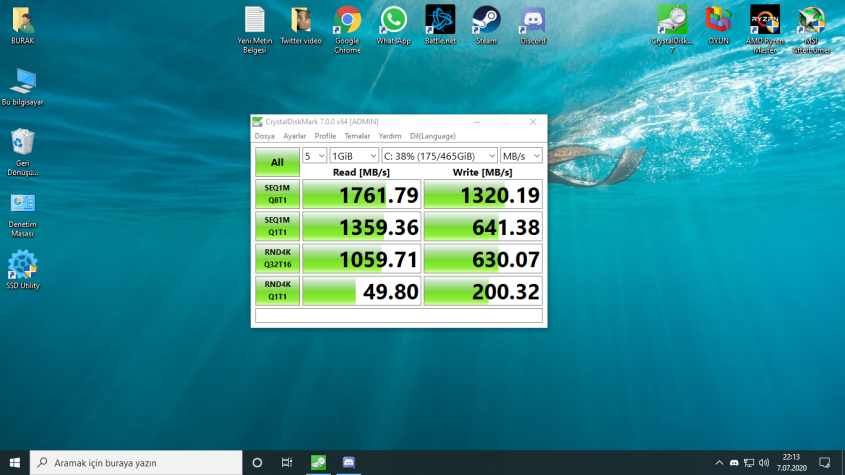Open the SSD Utility desktop icon
845x475 pixels.
click(22, 266)
